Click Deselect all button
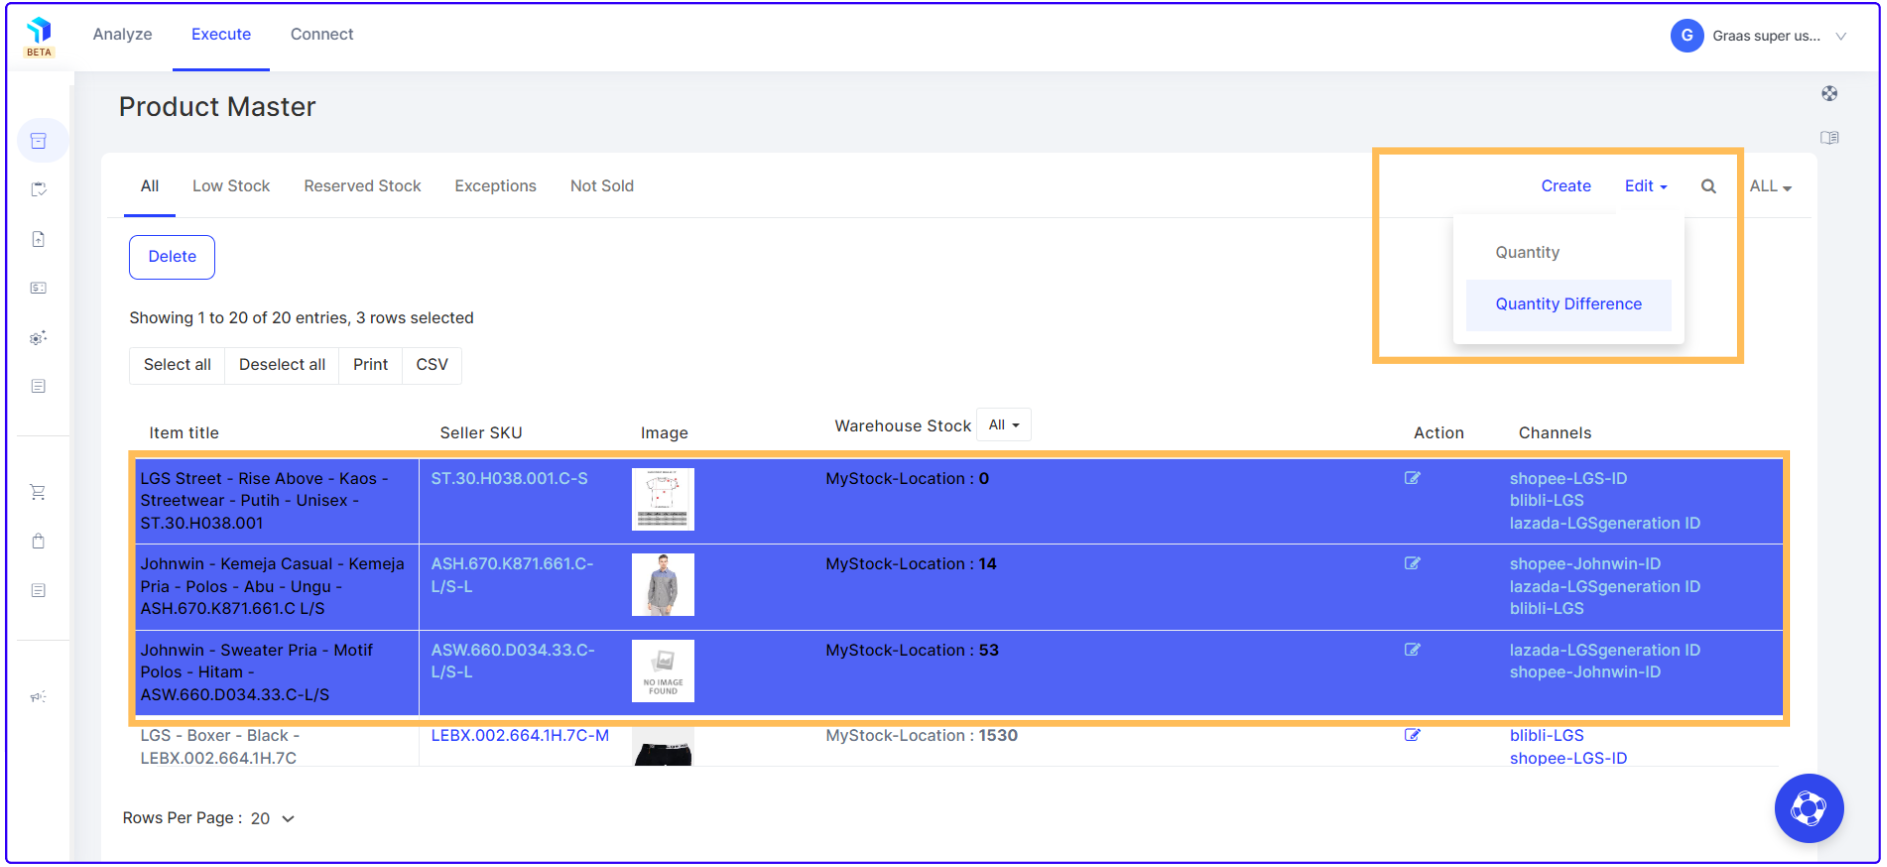This screenshot has width=1887, height=867. coord(282,365)
